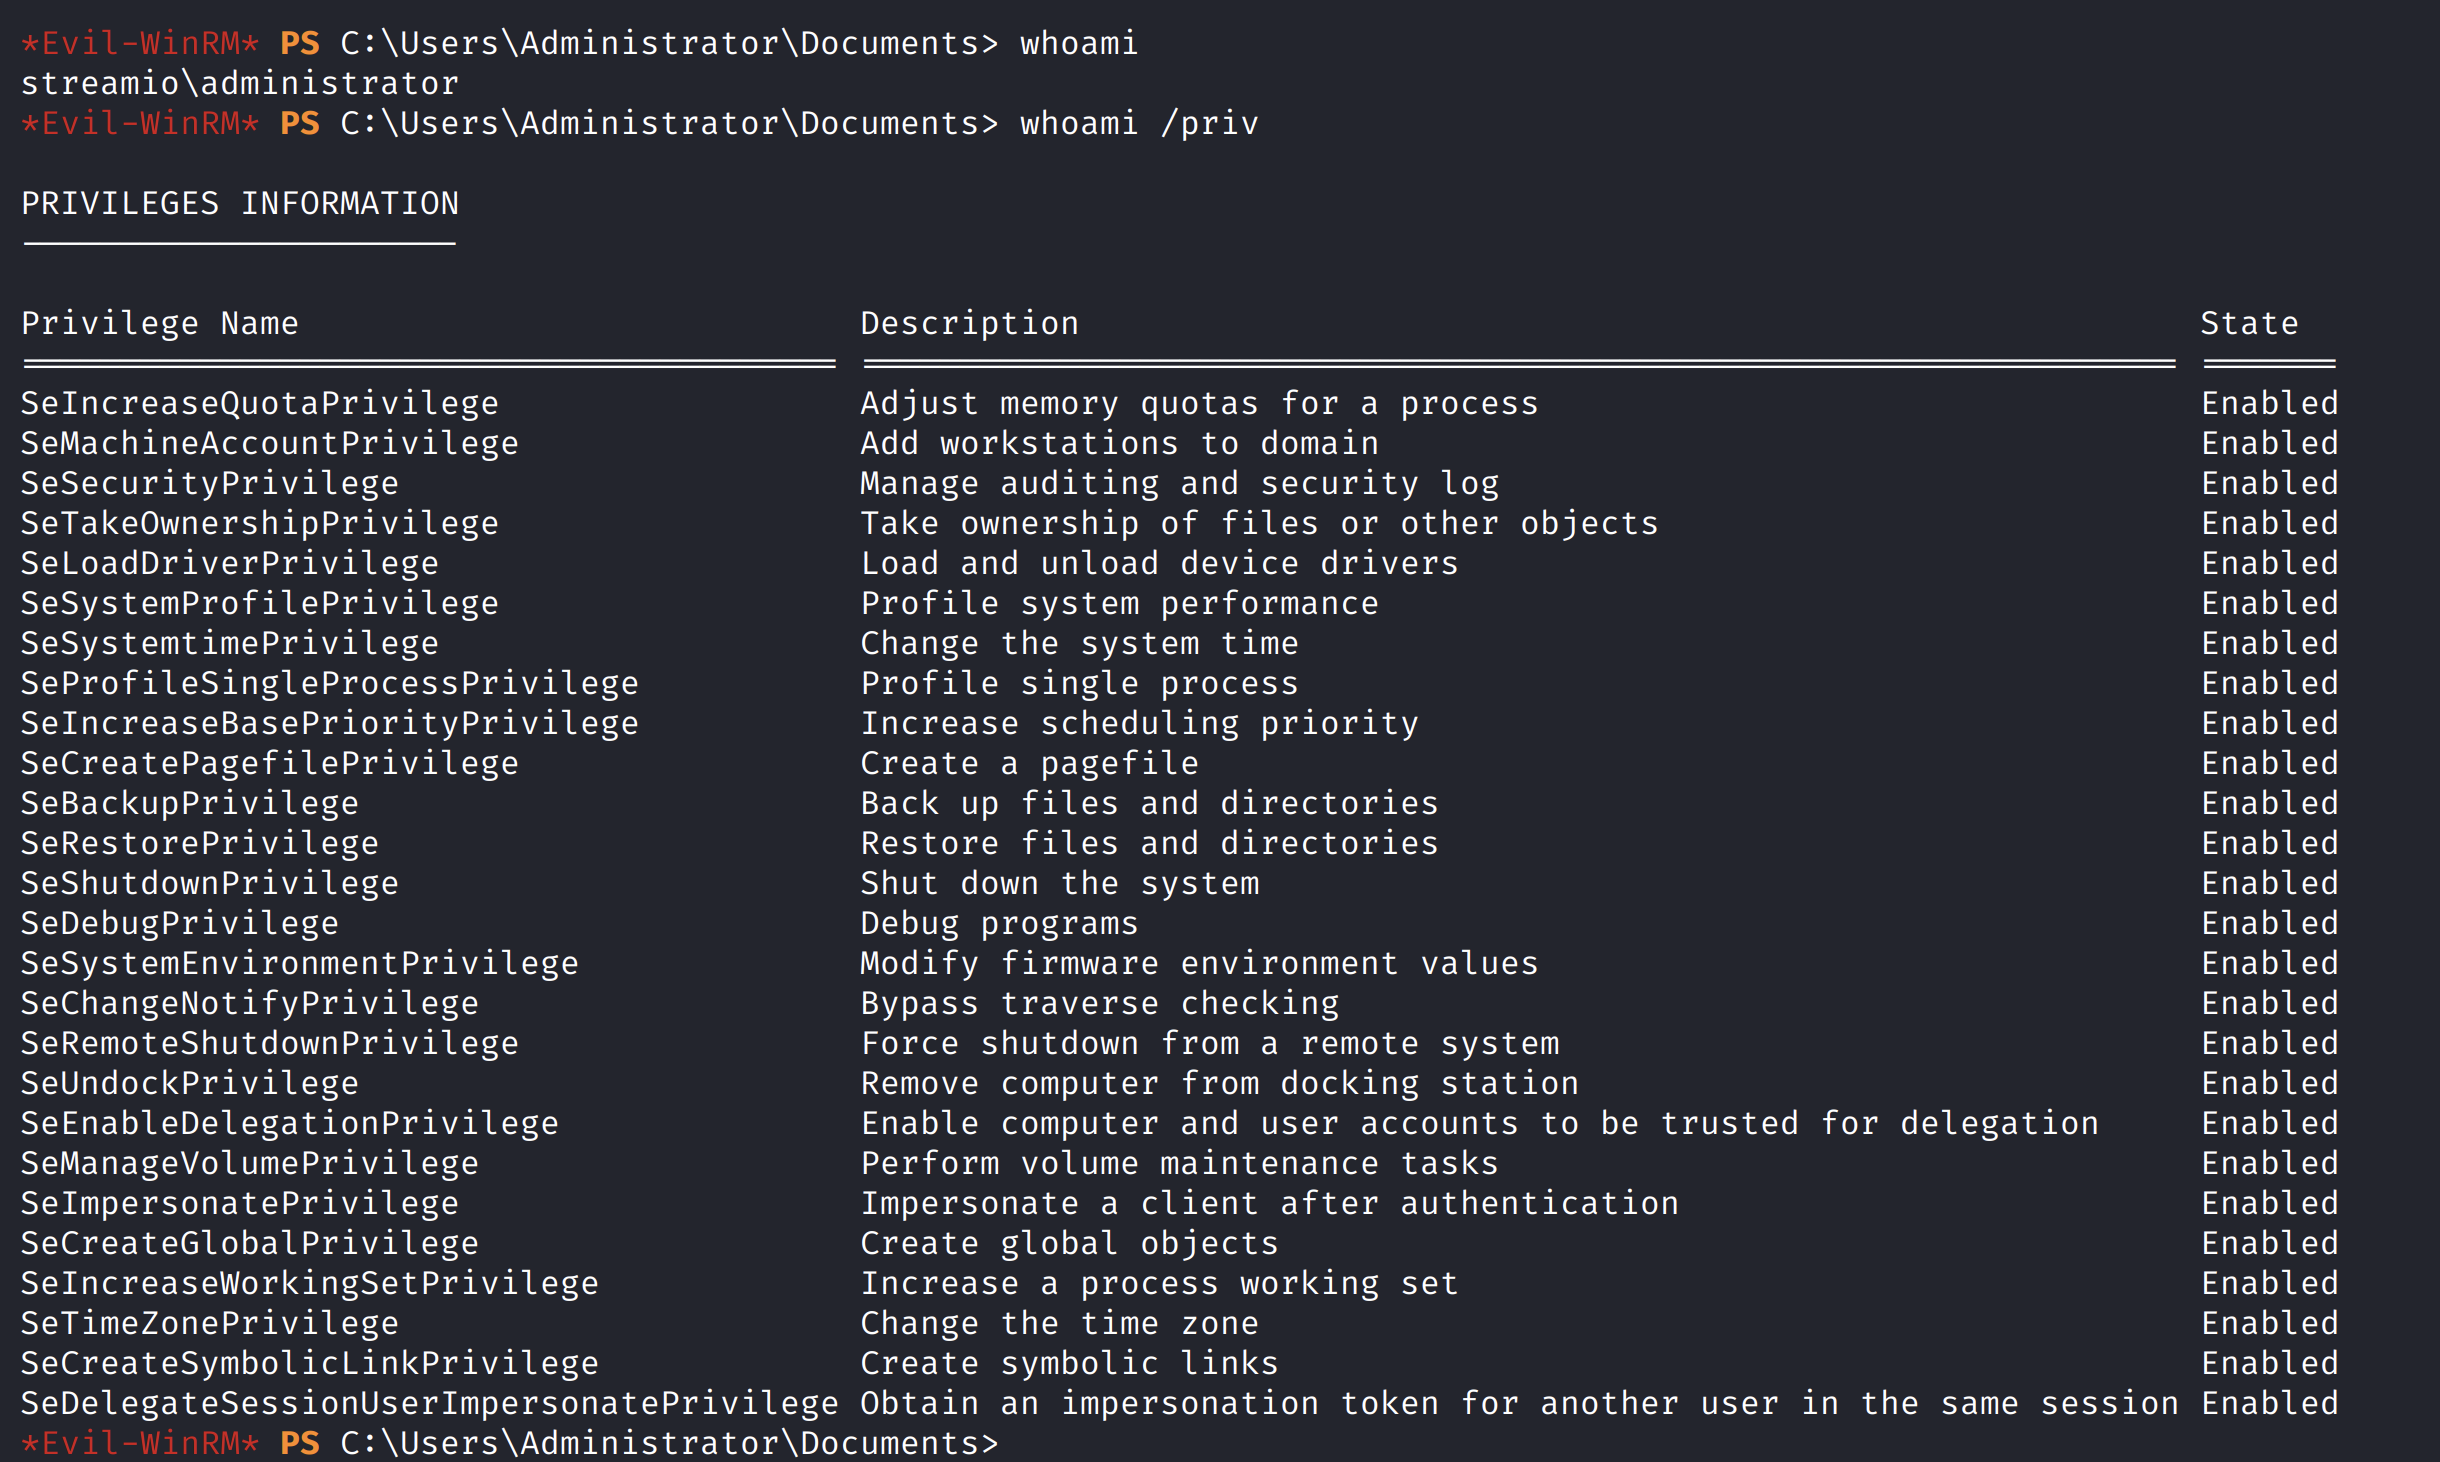2440x1462 pixels.
Task: Click the SeTakeOwnershipPrivilege row name
Action: point(260,523)
